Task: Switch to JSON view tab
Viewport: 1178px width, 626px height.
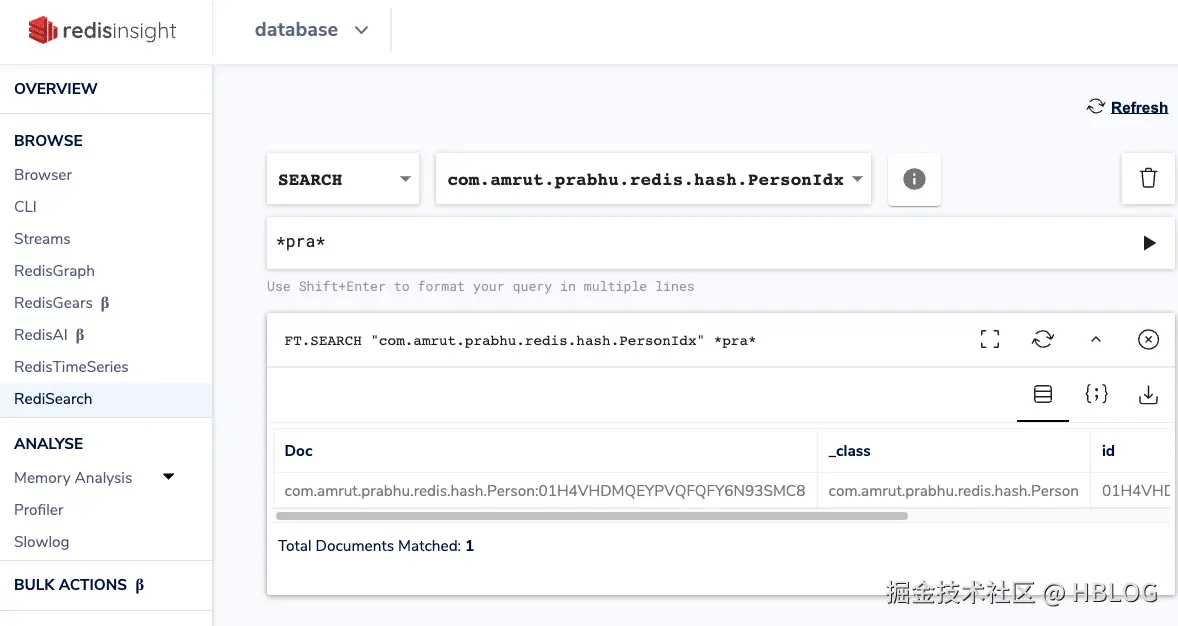Action: 1096,394
